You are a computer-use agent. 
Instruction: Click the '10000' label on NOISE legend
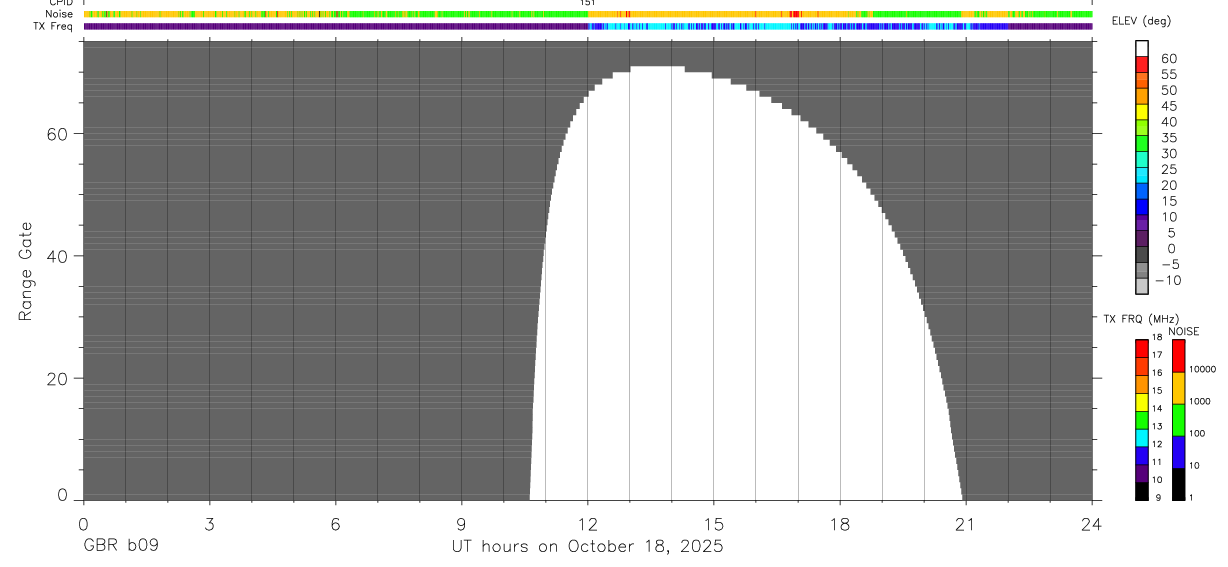[x=1202, y=369]
